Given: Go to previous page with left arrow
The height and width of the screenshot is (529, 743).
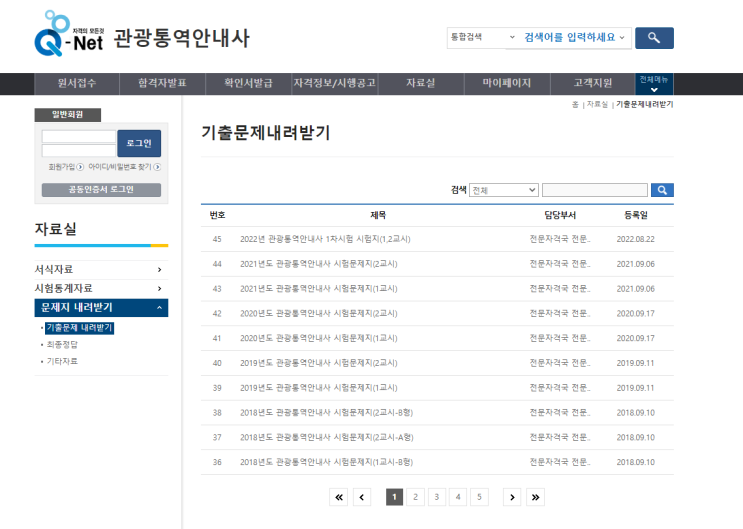Looking at the screenshot, I should [362, 497].
